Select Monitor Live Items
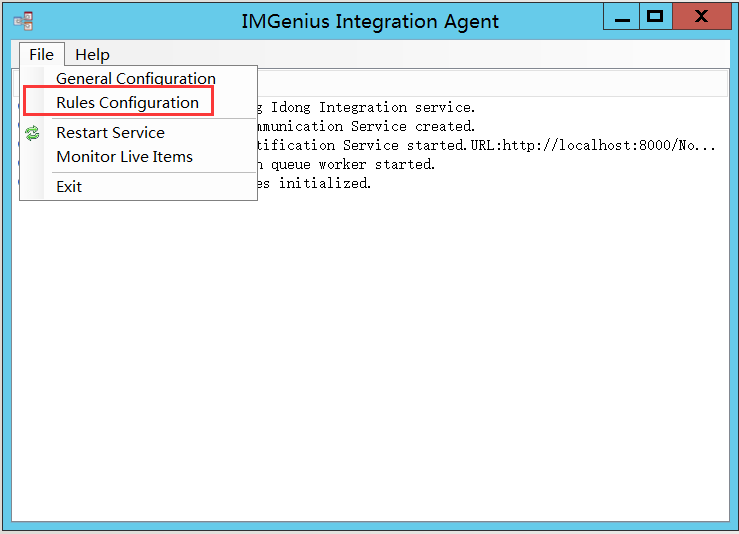Viewport: 739px width, 534px height. click(124, 157)
